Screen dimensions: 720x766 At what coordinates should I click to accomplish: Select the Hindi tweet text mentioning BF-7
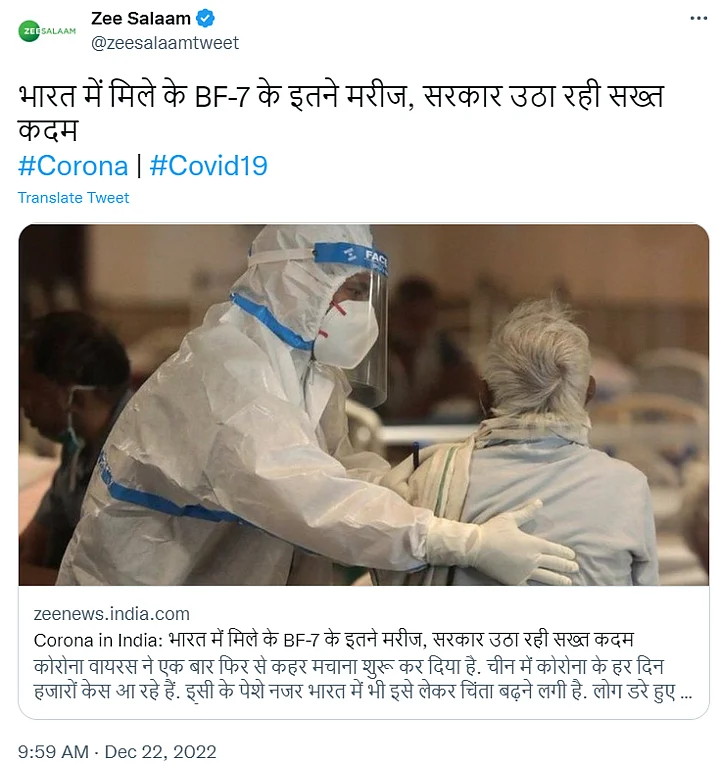click(341, 112)
